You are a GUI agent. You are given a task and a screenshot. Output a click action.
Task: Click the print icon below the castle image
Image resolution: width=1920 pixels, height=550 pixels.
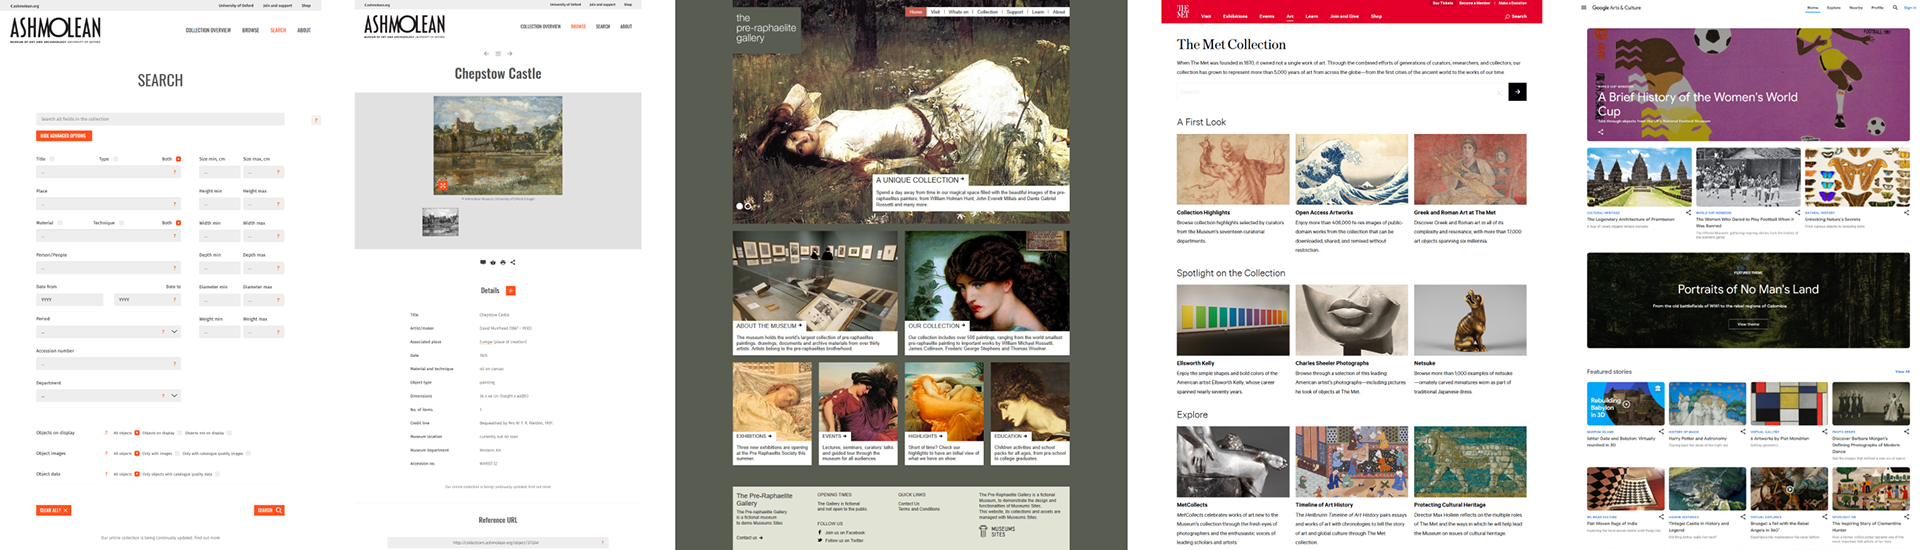(x=502, y=262)
